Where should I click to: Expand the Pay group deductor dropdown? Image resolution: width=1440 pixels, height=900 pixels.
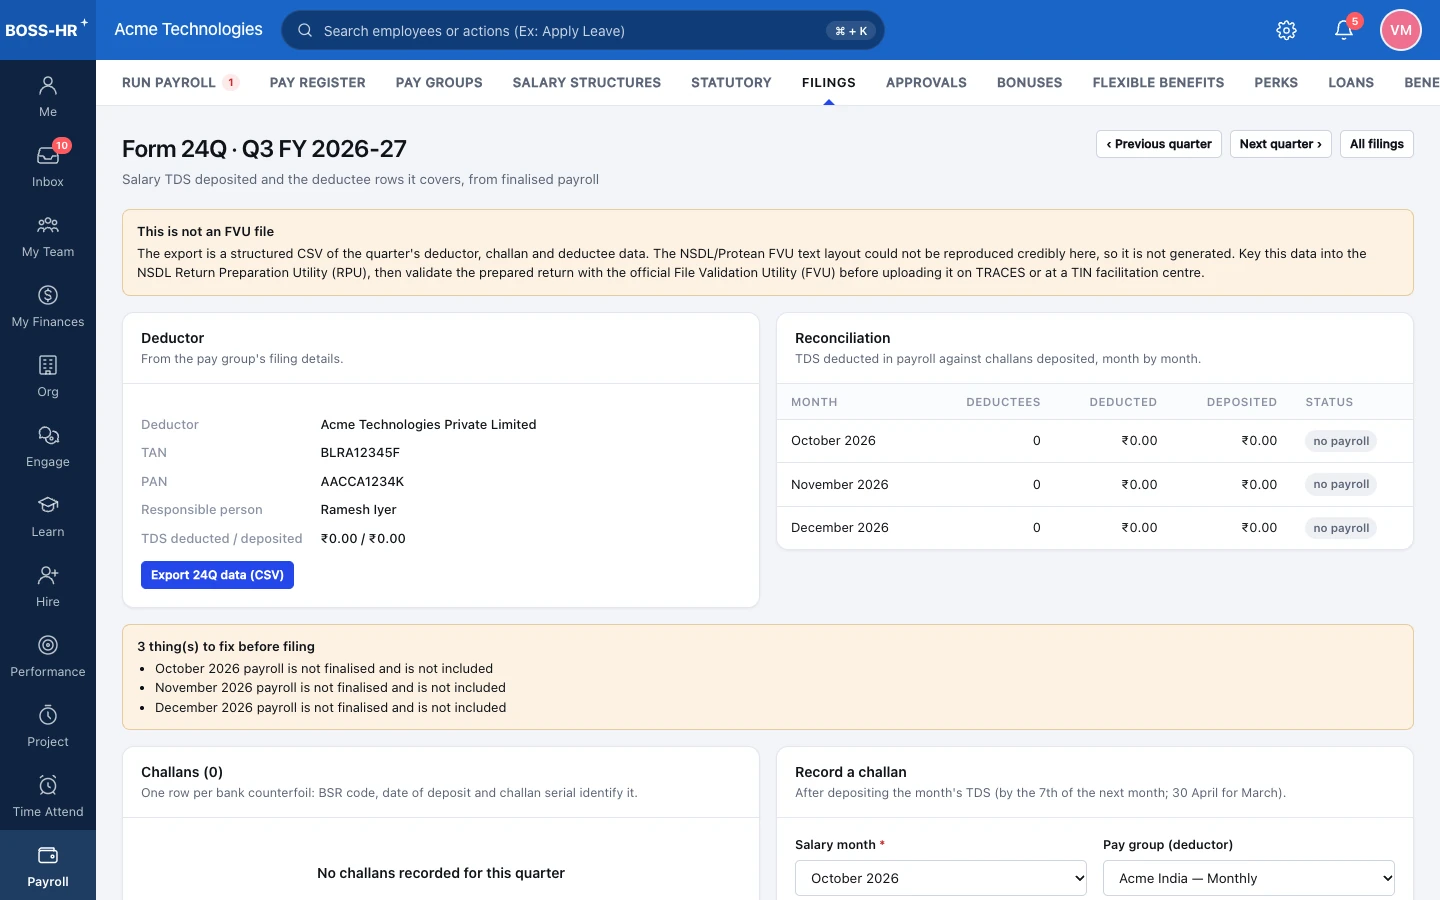click(1249, 878)
